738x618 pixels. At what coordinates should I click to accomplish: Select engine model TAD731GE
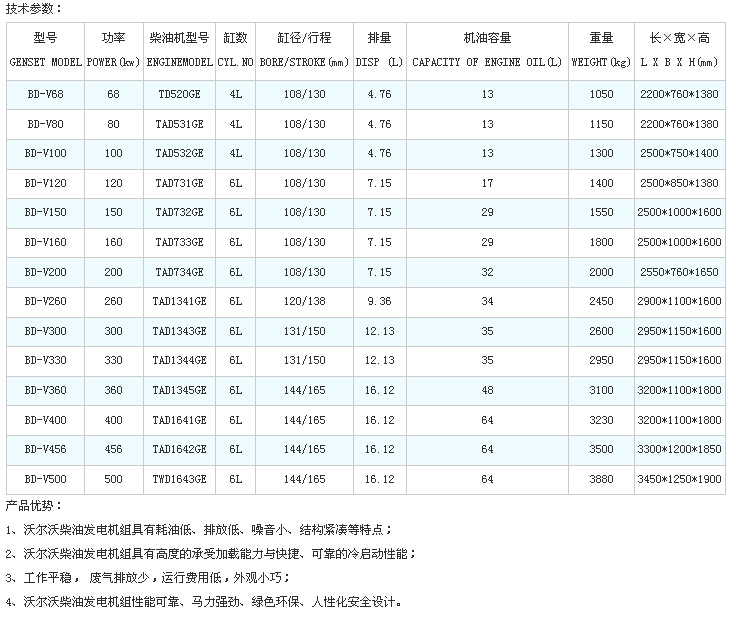pyautogui.click(x=179, y=184)
